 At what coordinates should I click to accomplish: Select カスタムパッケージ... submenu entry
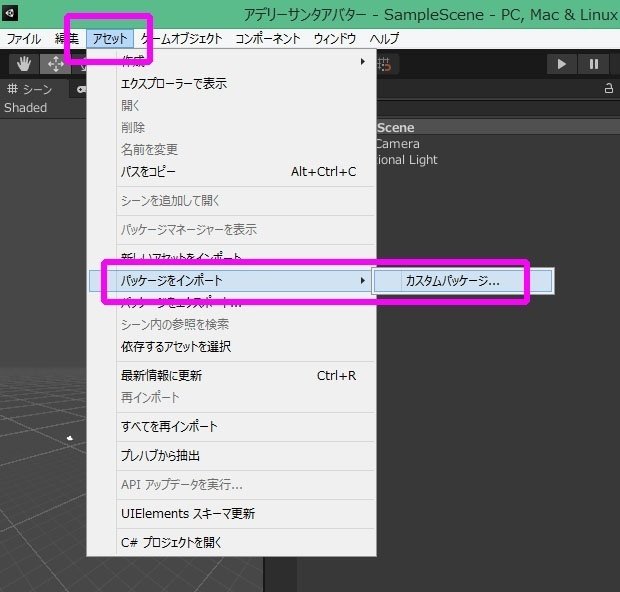[x=463, y=281]
